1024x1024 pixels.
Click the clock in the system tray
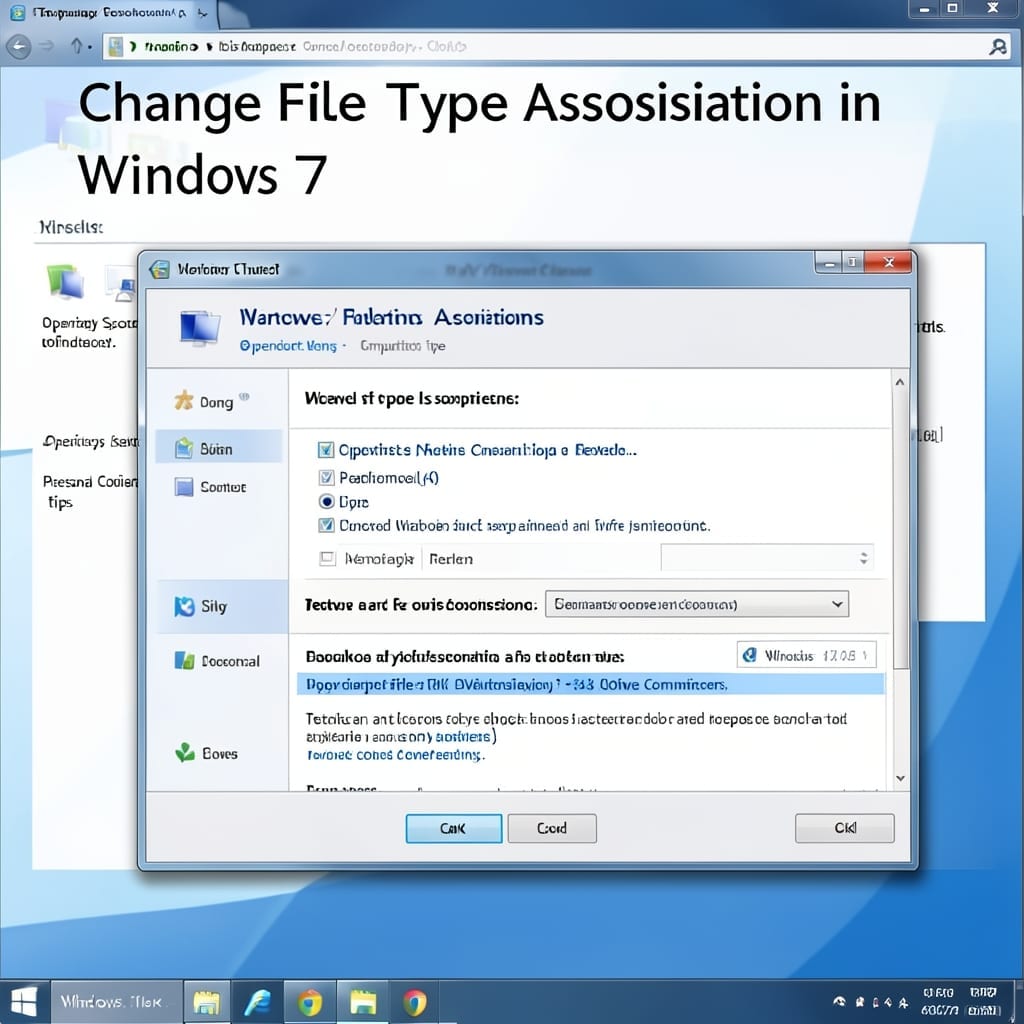(960, 1001)
